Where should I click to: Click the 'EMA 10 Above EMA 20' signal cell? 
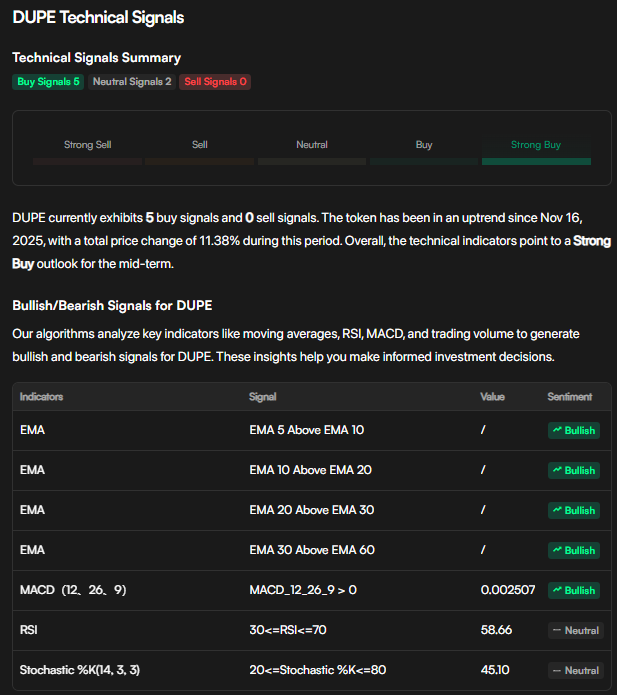pos(310,470)
